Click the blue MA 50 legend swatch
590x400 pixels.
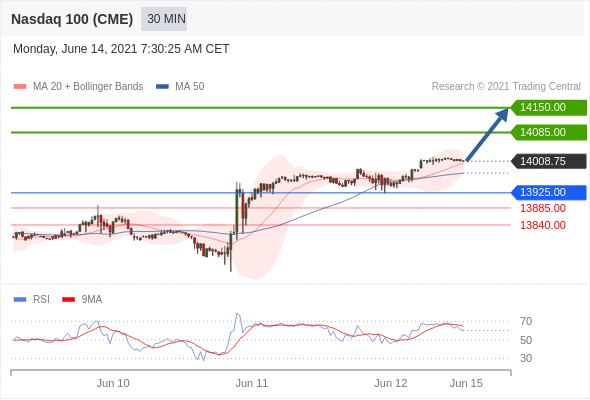point(162,87)
